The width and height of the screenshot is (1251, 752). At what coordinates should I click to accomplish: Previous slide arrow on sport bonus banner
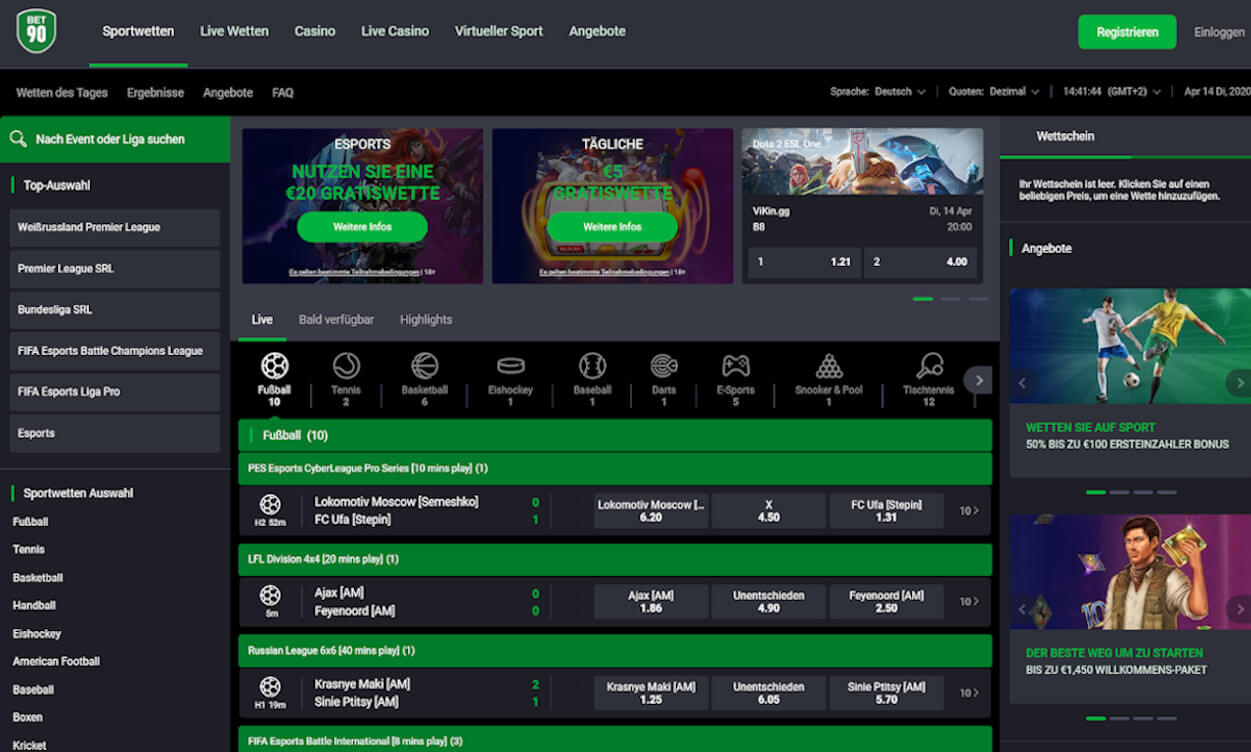coord(1022,383)
